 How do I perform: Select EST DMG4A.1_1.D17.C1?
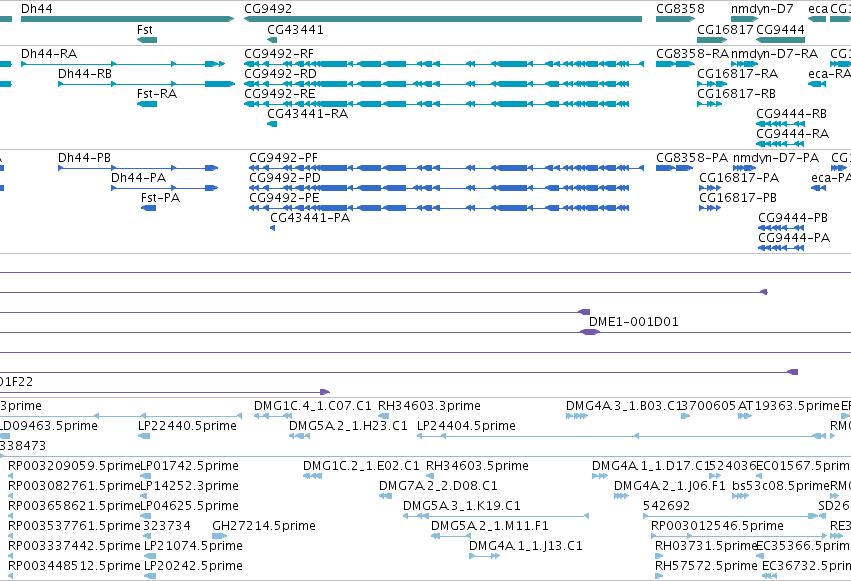pos(600,476)
